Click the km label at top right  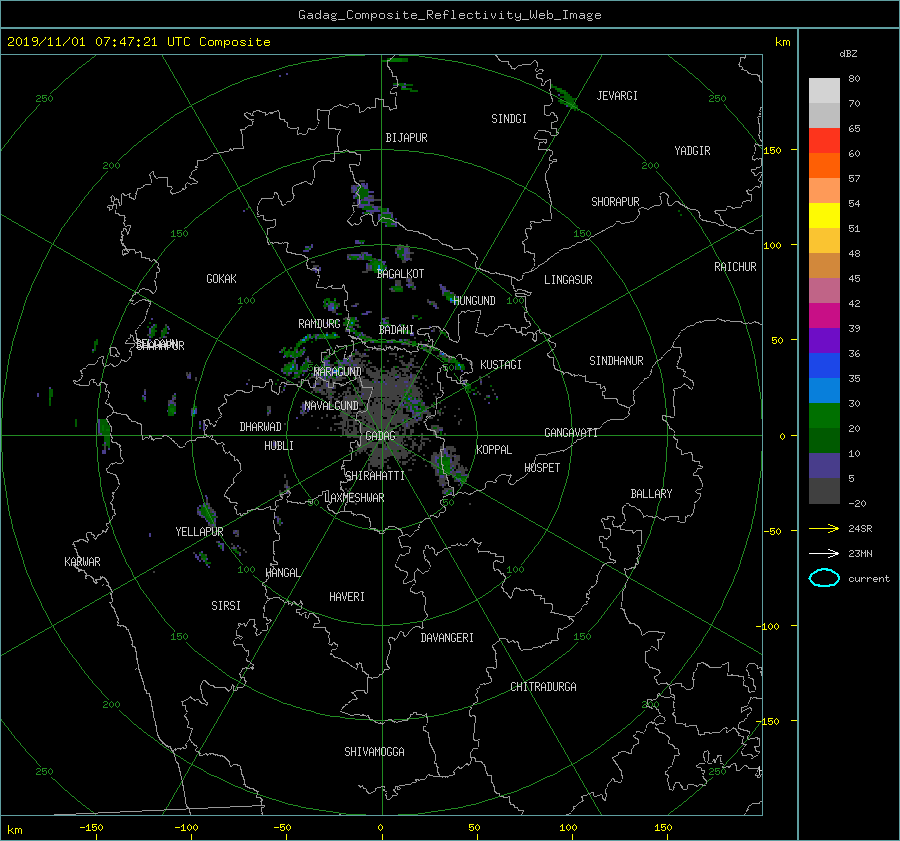click(782, 42)
